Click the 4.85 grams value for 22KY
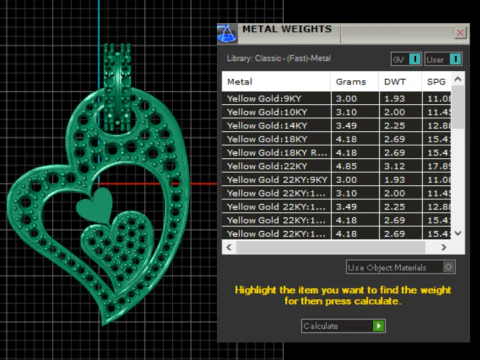Screen dimensions: 480x360 pyautogui.click(x=346, y=166)
